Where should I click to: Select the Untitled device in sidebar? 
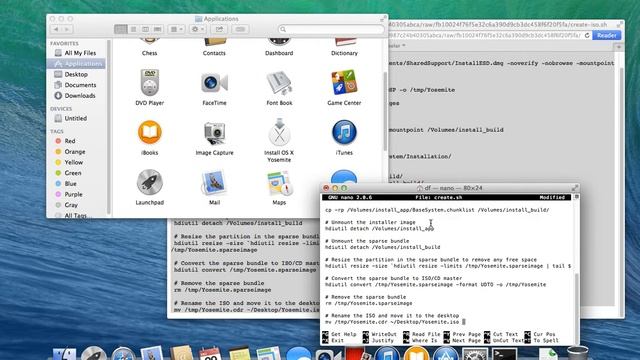[x=76, y=118]
